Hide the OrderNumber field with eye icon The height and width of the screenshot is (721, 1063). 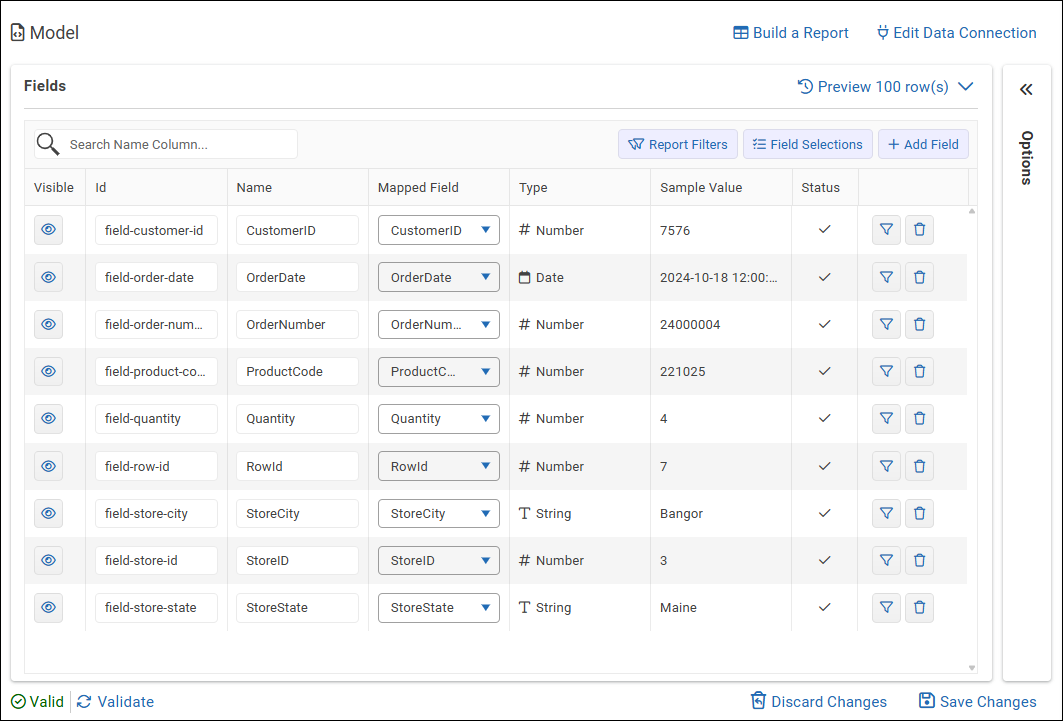tap(48, 324)
